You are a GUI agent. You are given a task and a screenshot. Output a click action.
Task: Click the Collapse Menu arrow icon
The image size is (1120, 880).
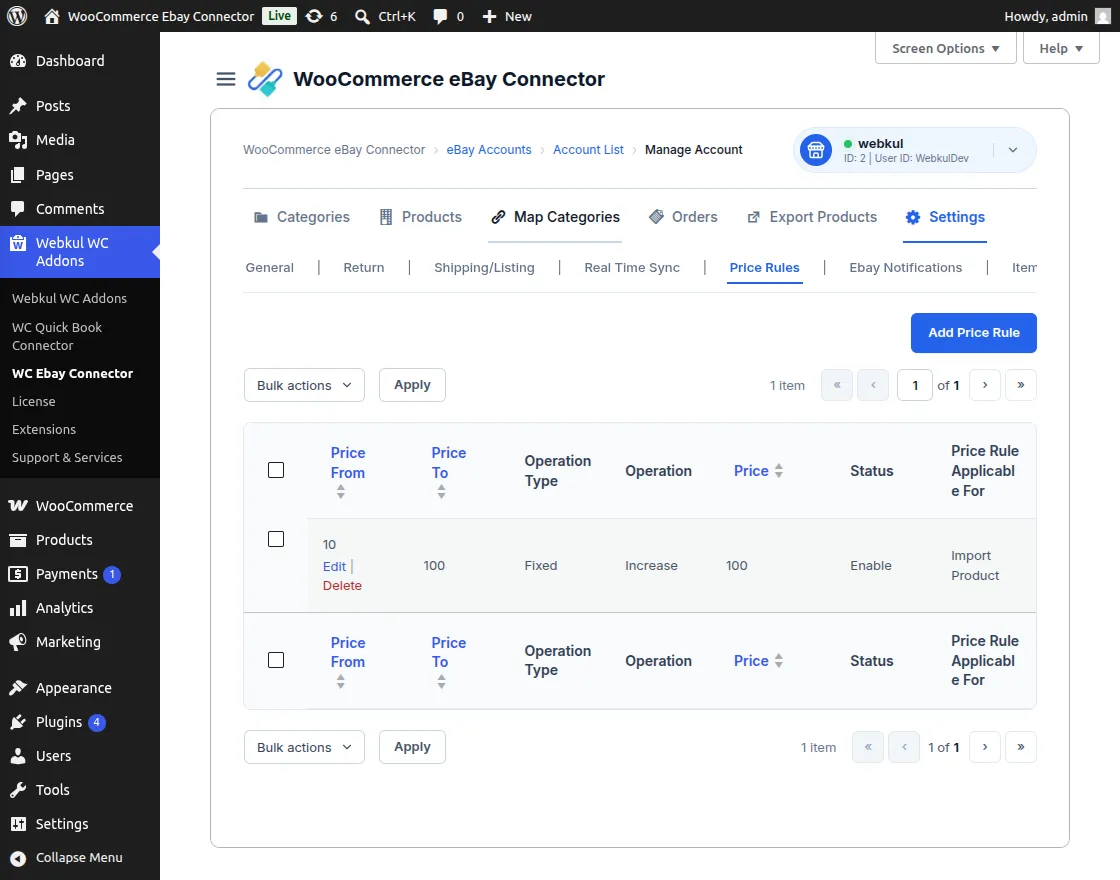pyautogui.click(x=18, y=858)
